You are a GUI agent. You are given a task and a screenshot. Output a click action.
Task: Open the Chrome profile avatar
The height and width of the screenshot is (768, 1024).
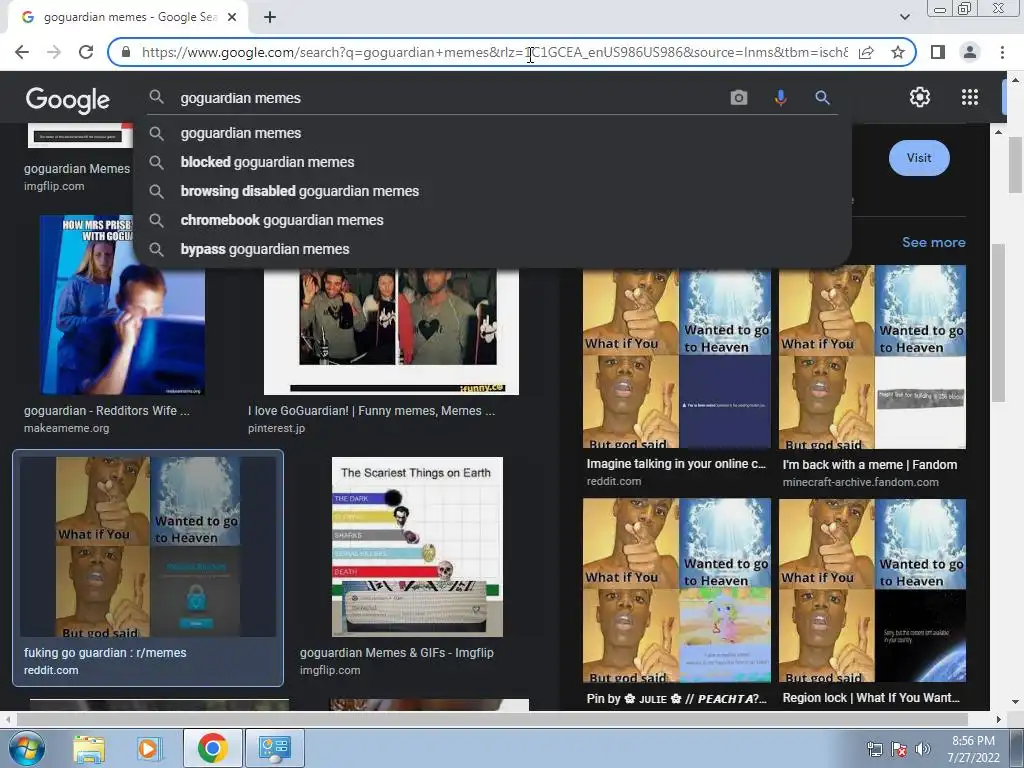click(970, 52)
